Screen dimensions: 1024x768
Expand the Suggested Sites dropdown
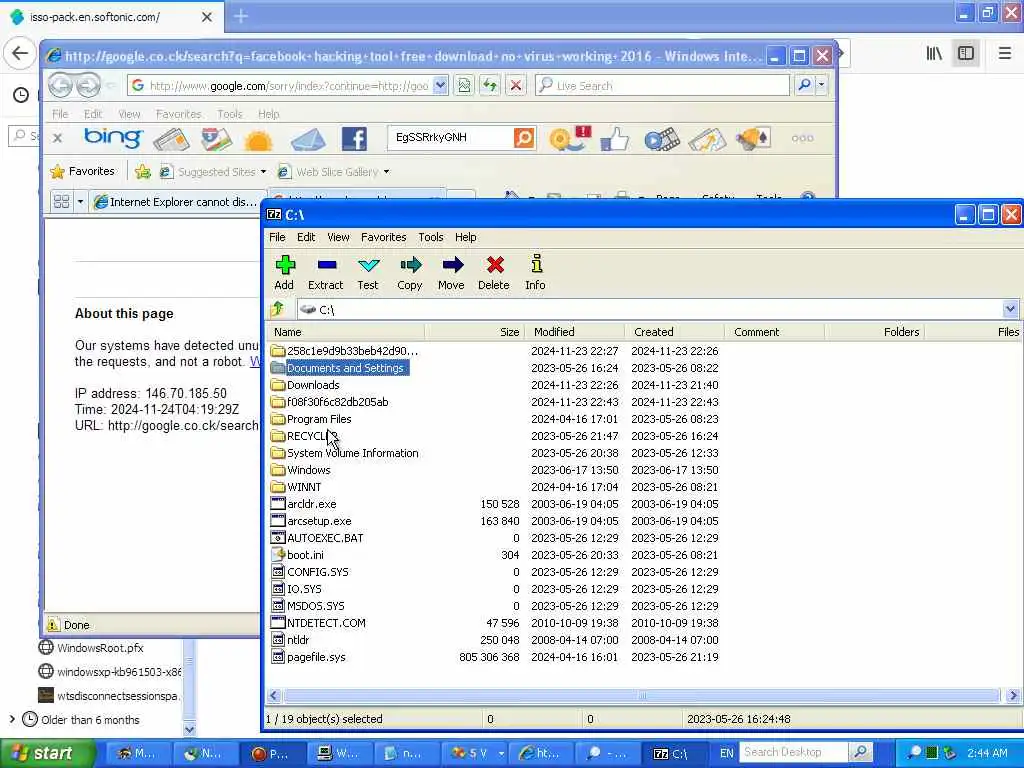click(263, 172)
